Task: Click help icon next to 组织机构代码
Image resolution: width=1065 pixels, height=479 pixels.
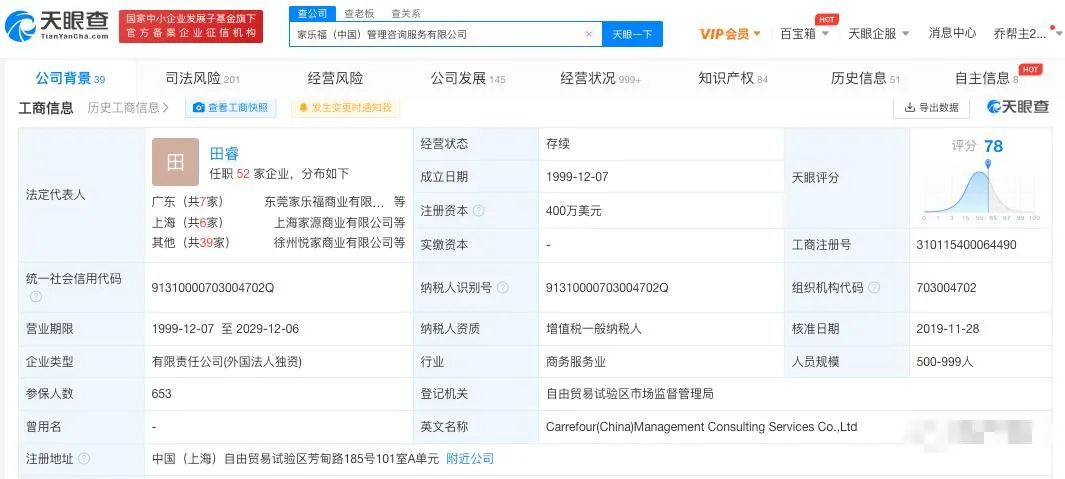Action: pos(874,287)
